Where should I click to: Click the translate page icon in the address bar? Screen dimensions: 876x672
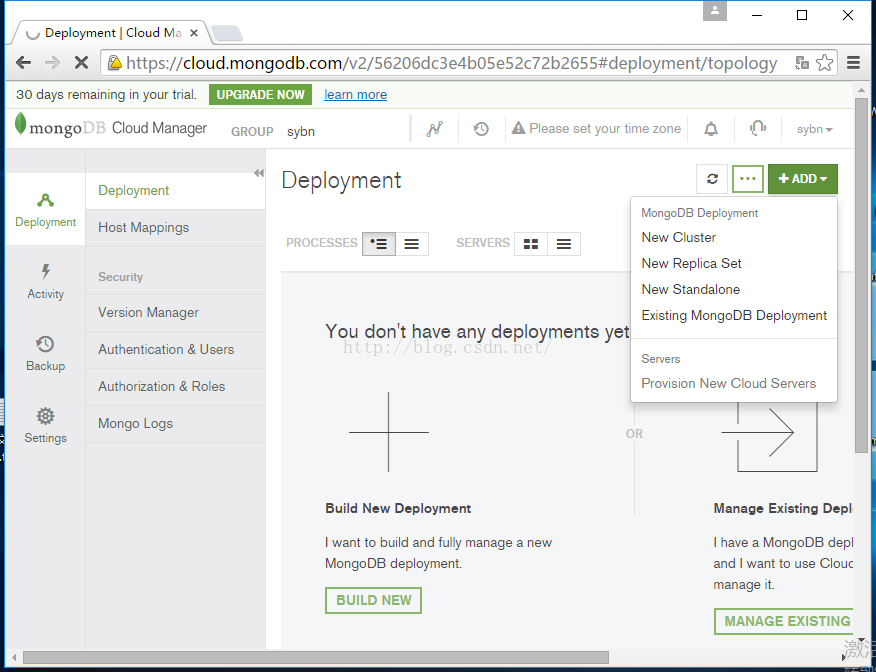click(802, 63)
